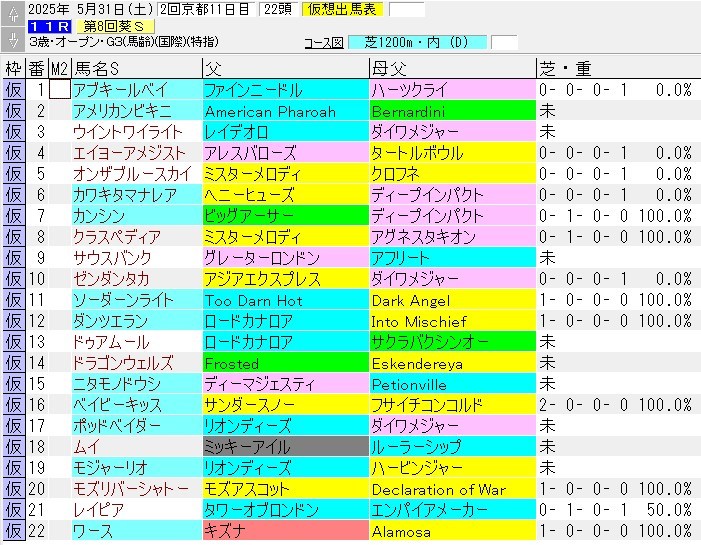
Task: Click the 仮 frame cell for row 22
Action: pos(13,531)
